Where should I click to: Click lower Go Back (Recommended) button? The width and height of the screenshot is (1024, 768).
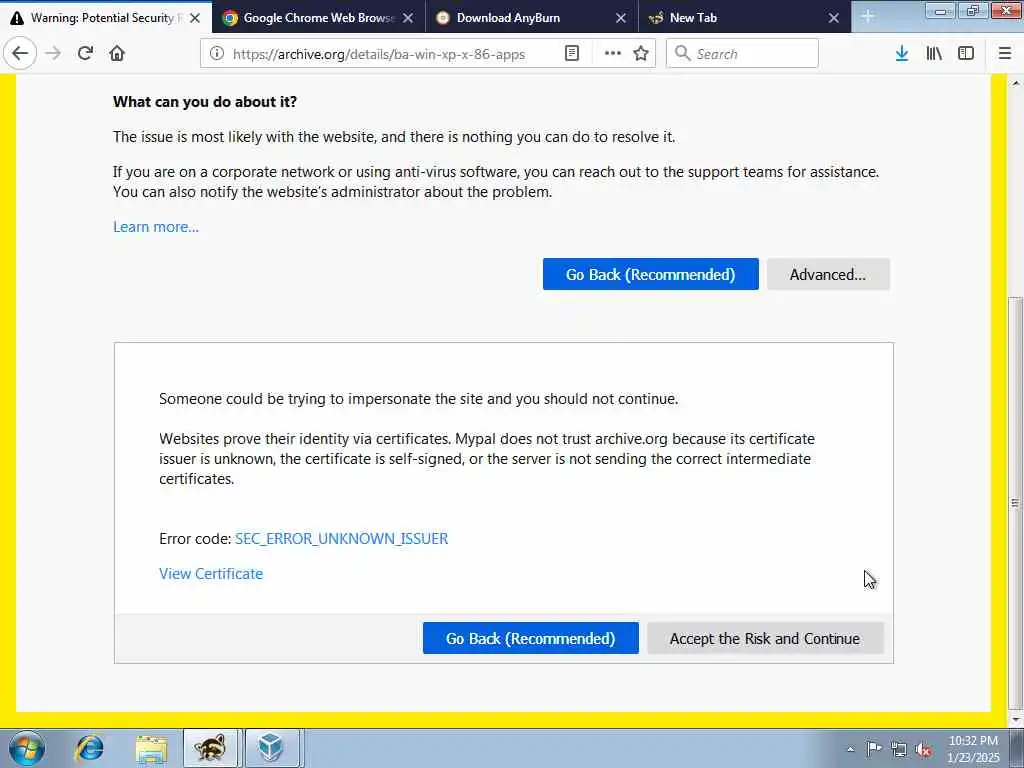[x=530, y=638]
